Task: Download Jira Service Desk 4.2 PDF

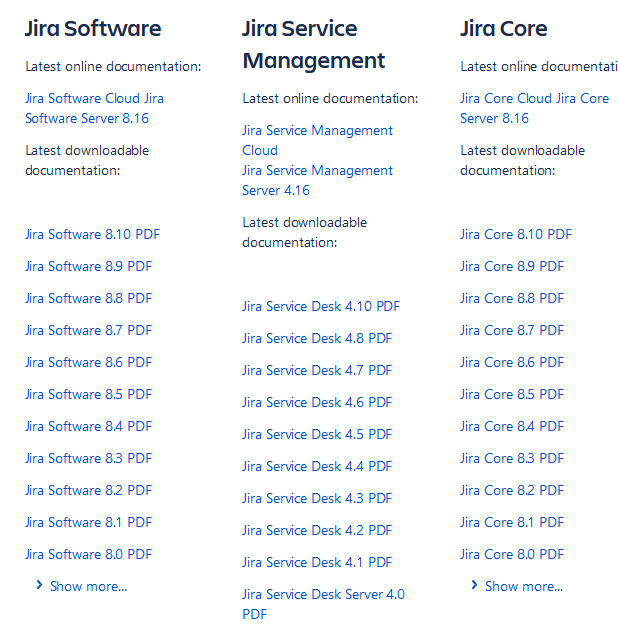Action: pos(317,531)
